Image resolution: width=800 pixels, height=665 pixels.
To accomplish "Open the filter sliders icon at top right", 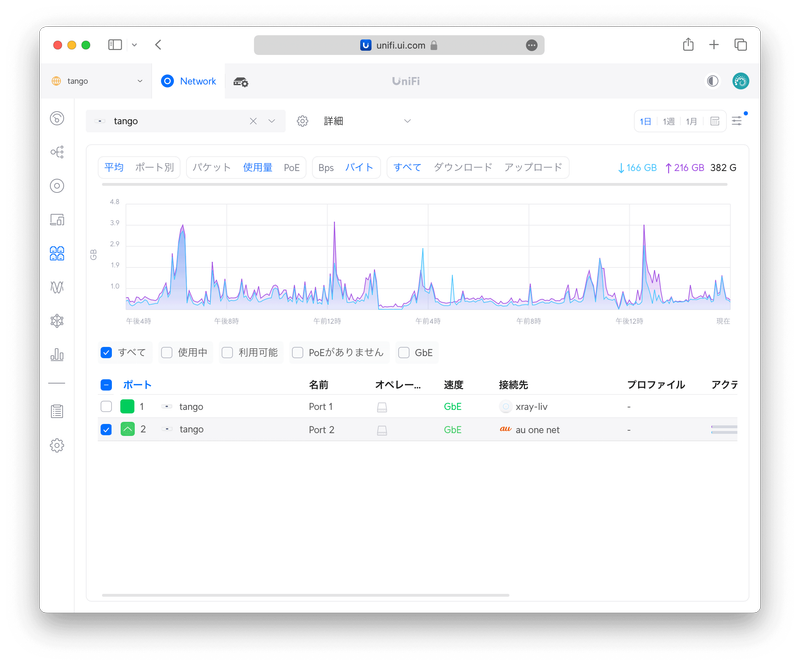I will (x=737, y=121).
